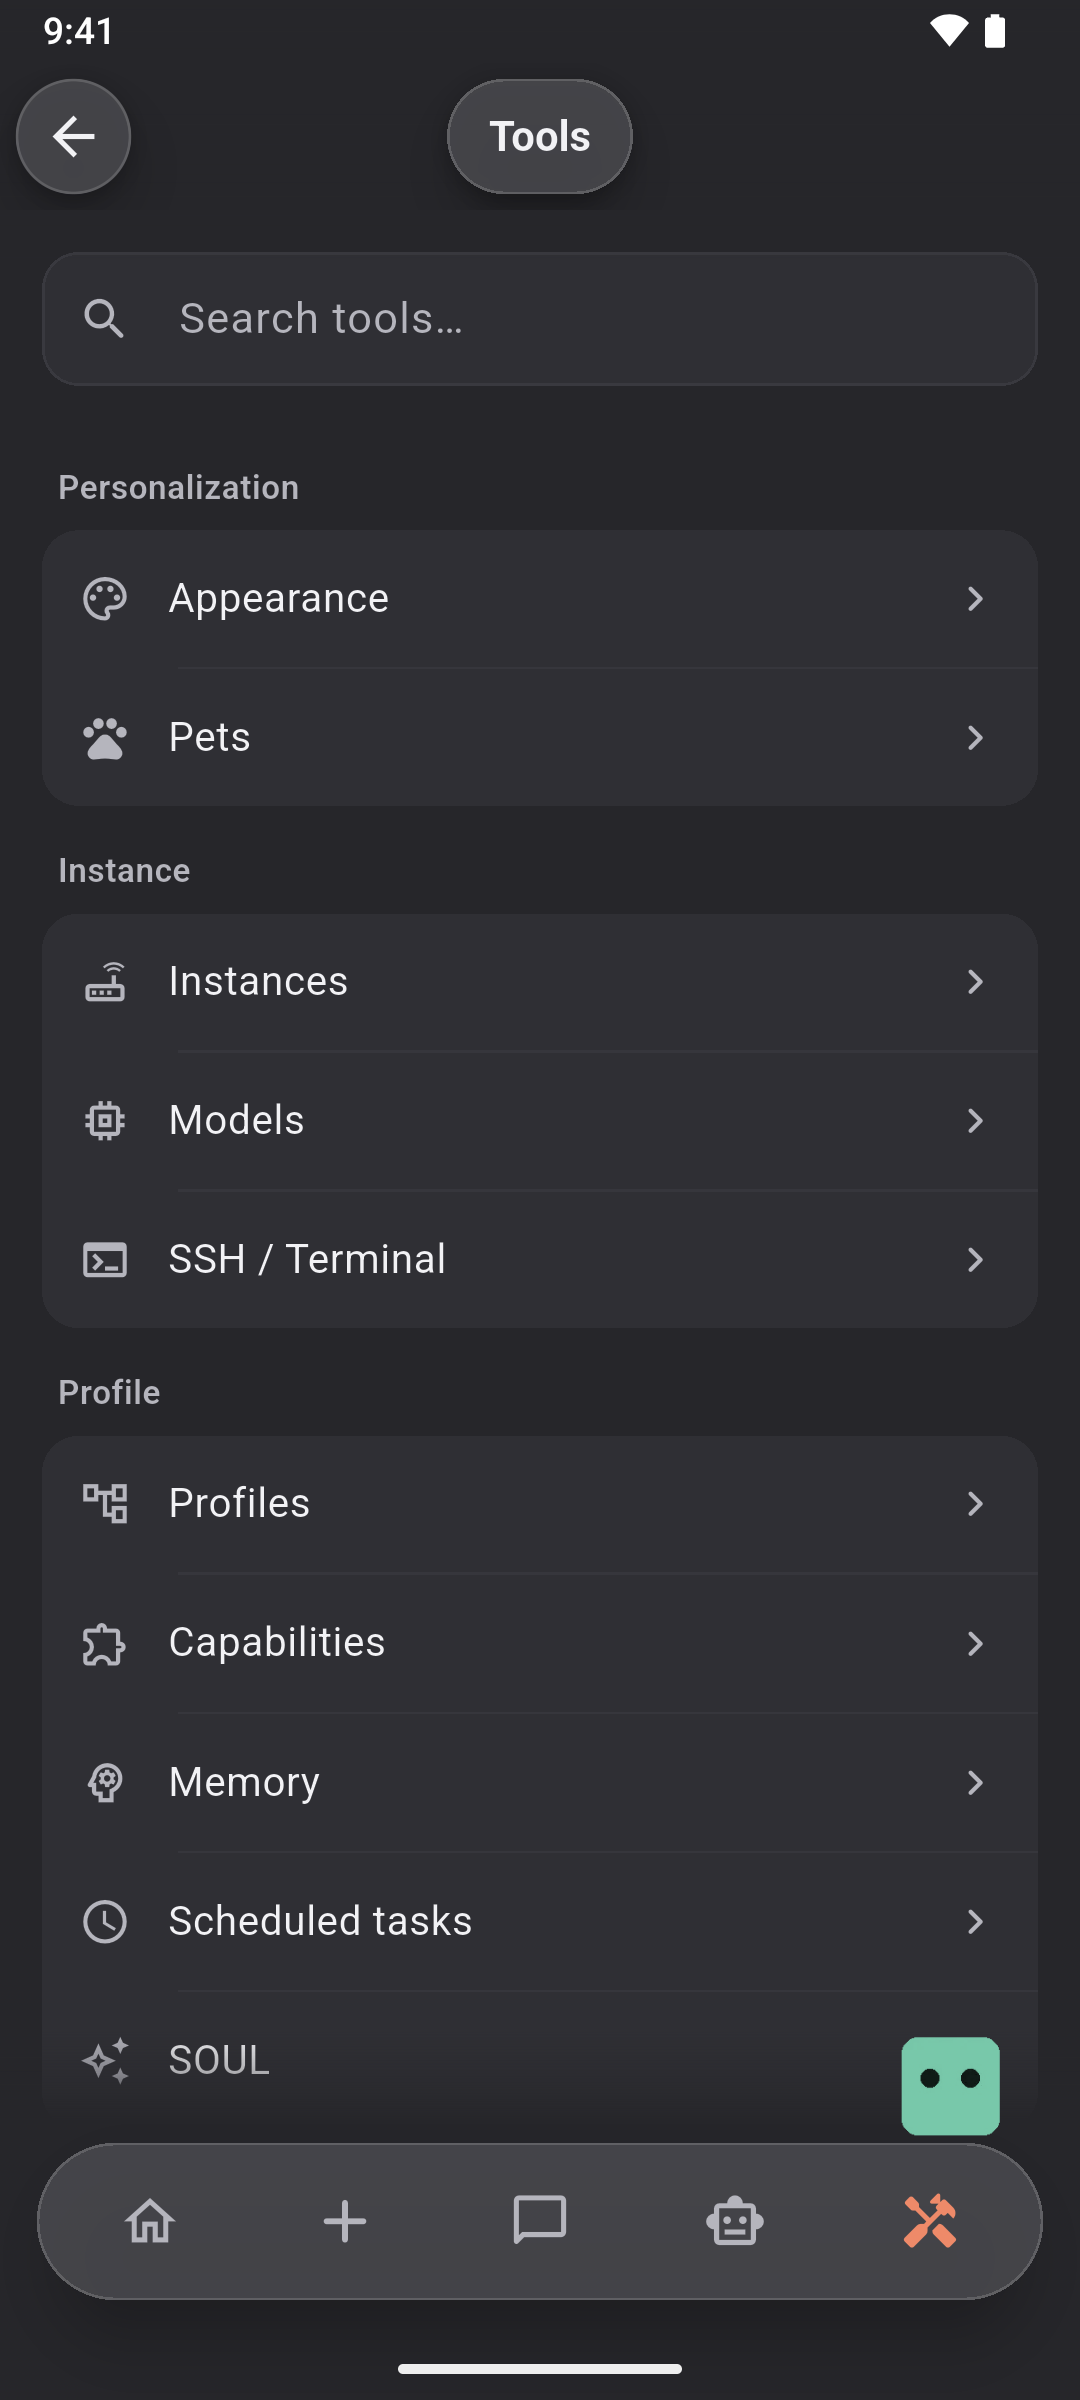The height and width of the screenshot is (2400, 1080).
Task: Expand the Appearance row chevron
Action: pyautogui.click(x=975, y=599)
